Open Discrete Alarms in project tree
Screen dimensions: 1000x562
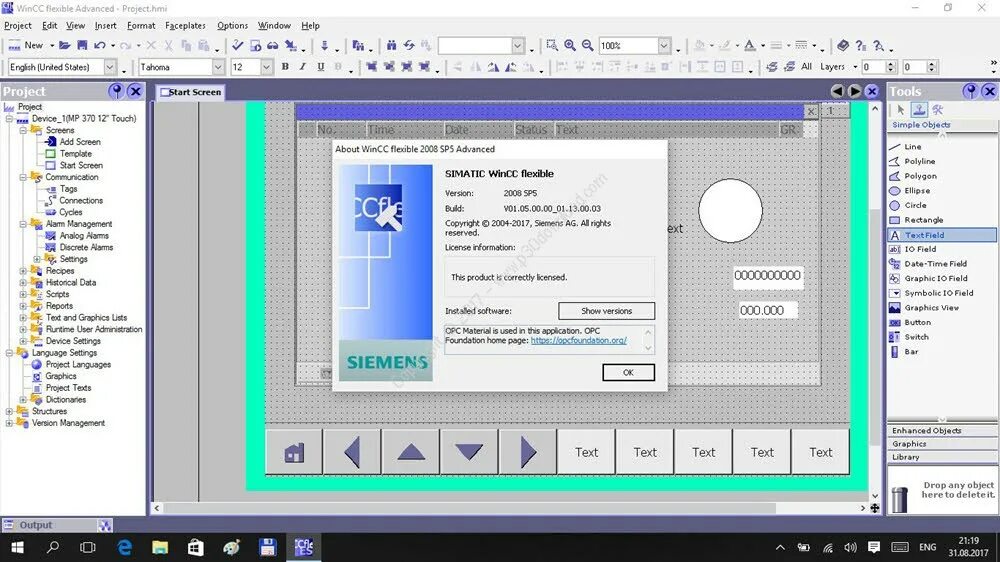click(86, 248)
